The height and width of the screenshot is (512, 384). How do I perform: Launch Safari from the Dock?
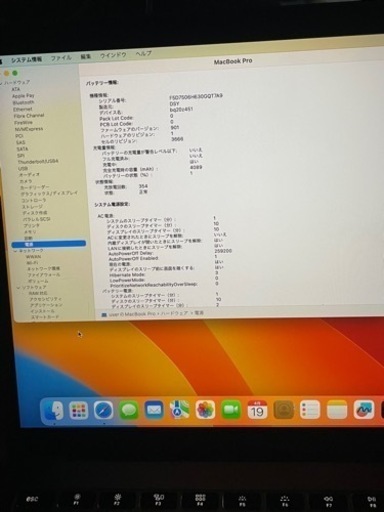pyautogui.click(x=104, y=410)
